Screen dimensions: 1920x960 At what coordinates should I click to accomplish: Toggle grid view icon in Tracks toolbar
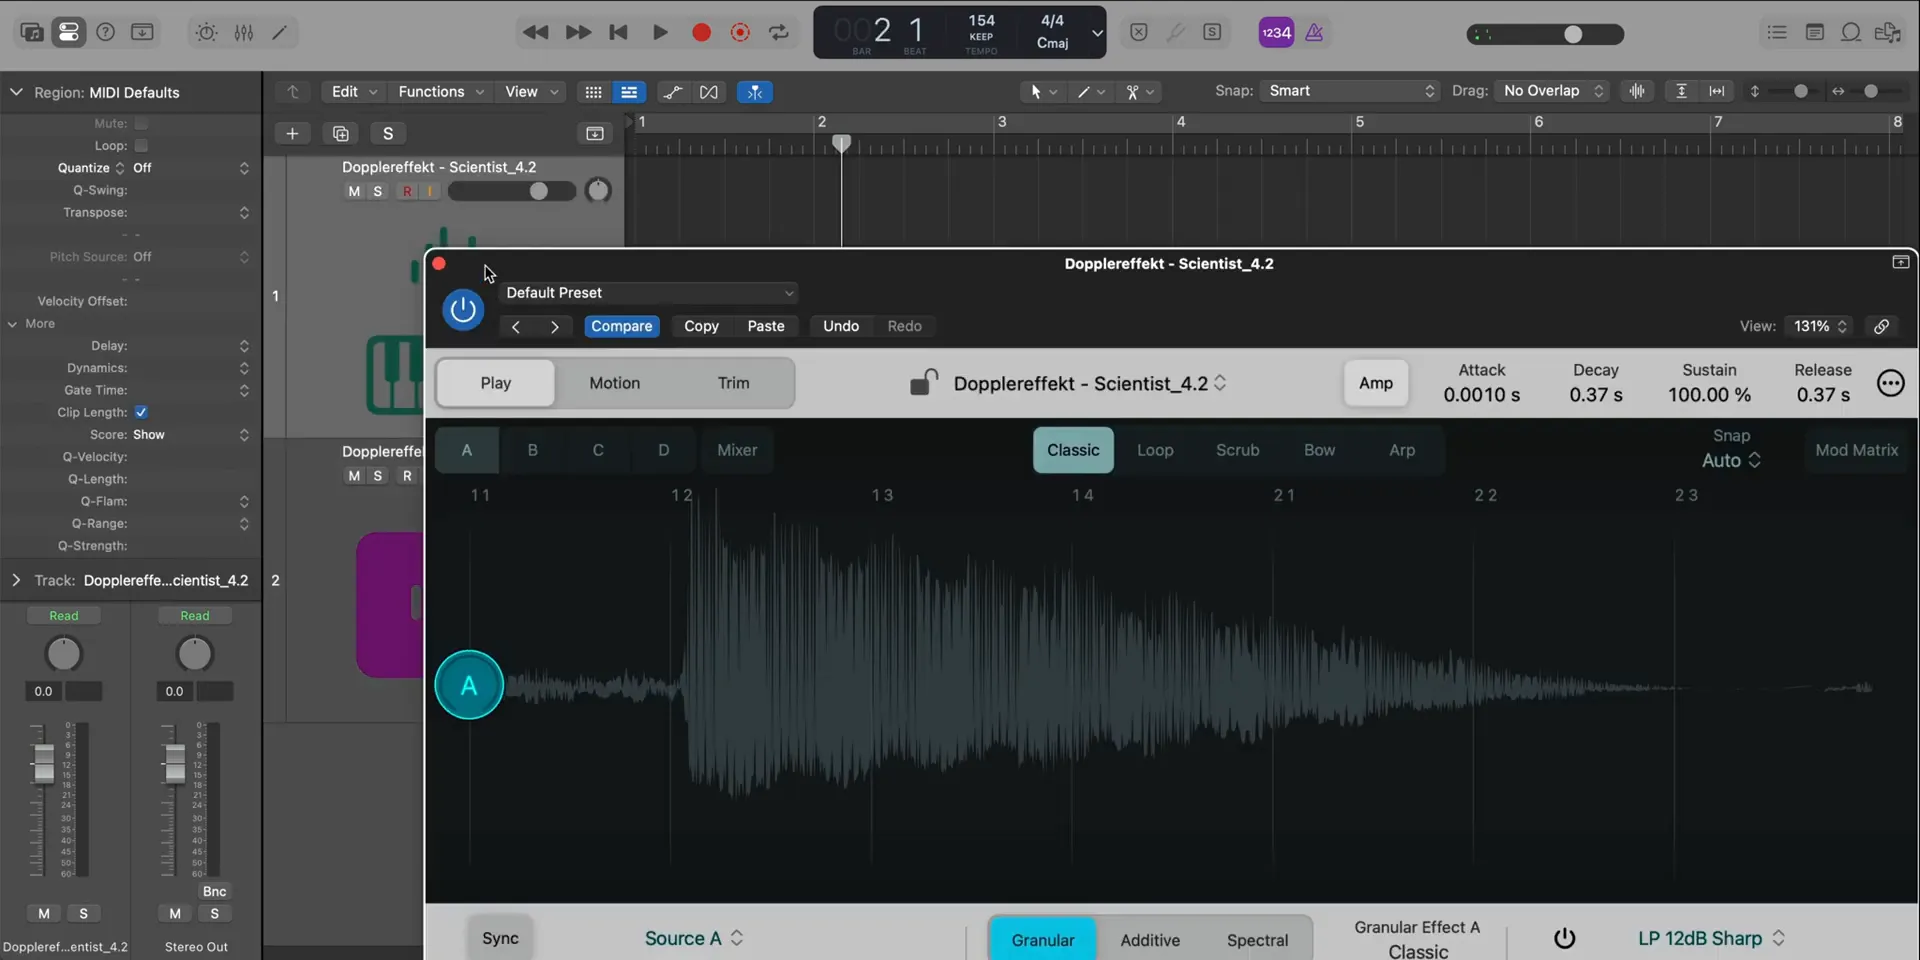(593, 92)
